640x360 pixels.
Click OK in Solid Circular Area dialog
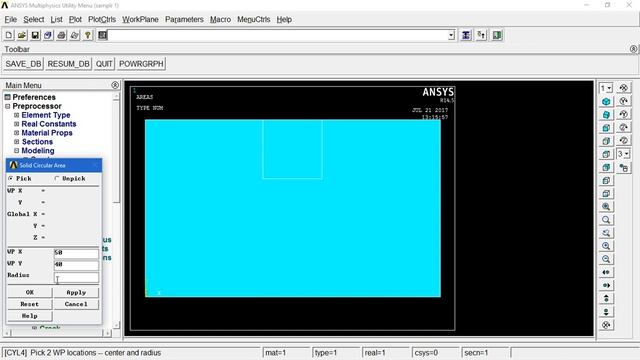[30, 292]
